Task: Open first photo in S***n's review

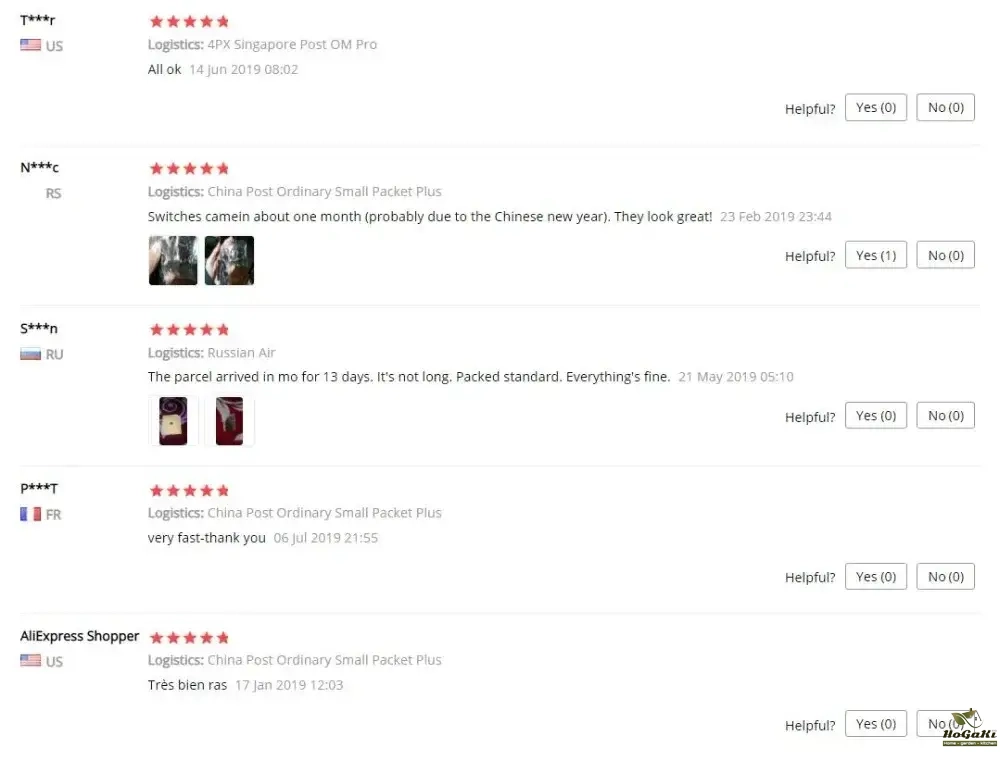Action: click(x=173, y=421)
